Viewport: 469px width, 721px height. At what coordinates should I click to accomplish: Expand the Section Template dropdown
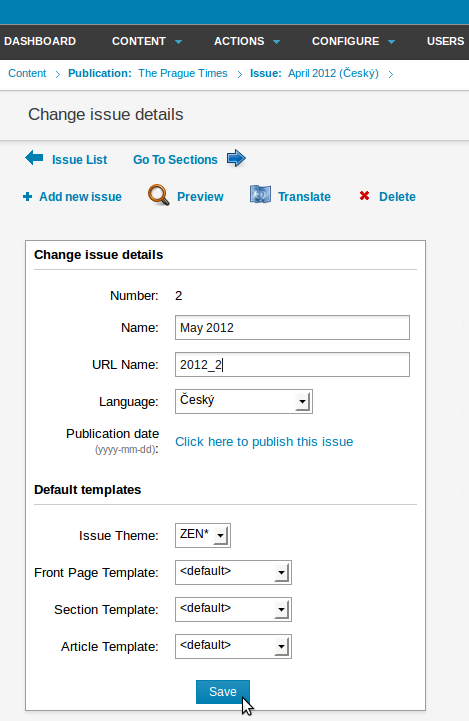pyautogui.click(x=233, y=609)
